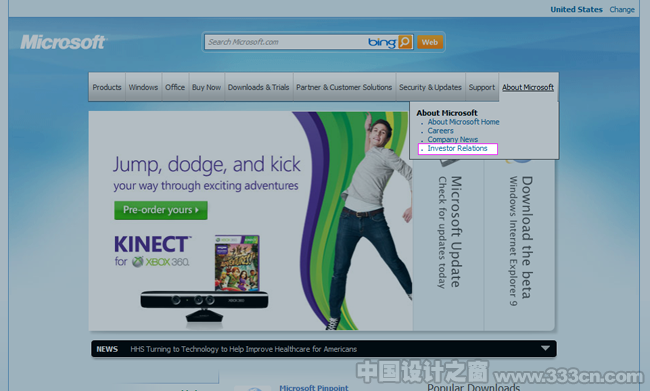Open the Security & Updates menu
The image size is (650, 391).
coord(430,87)
